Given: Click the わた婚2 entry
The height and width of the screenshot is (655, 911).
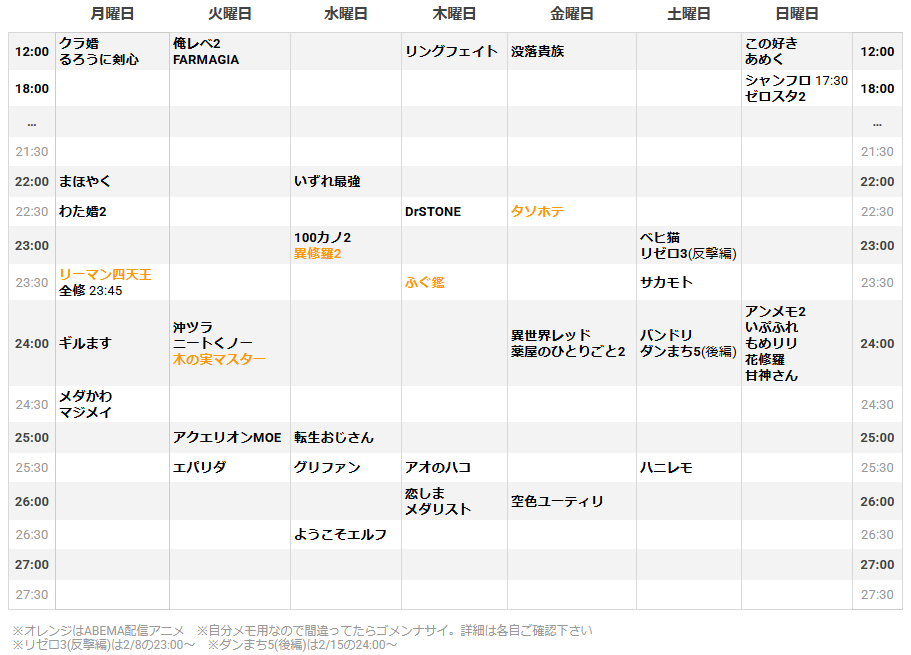Looking at the screenshot, I should click(x=83, y=212).
